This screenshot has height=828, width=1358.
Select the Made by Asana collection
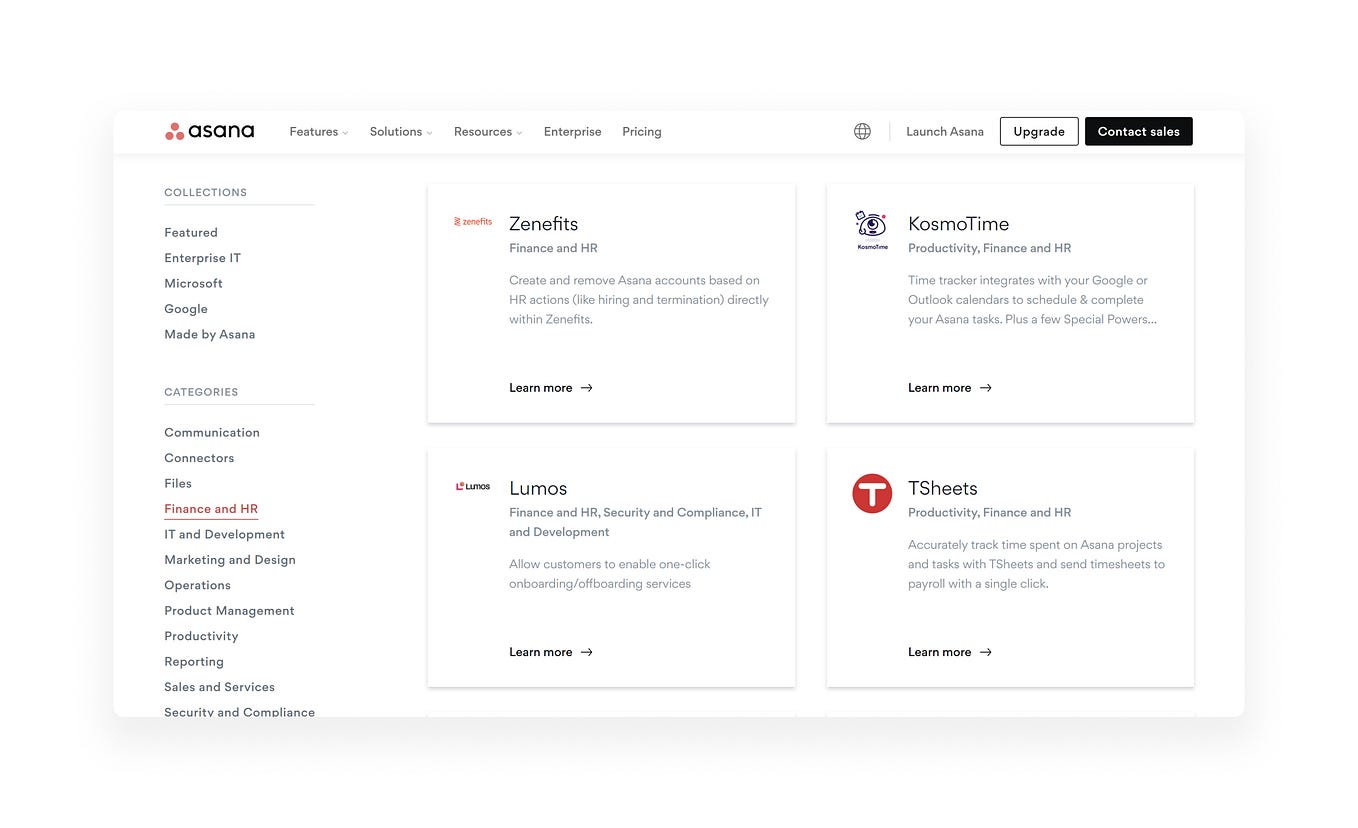(209, 333)
